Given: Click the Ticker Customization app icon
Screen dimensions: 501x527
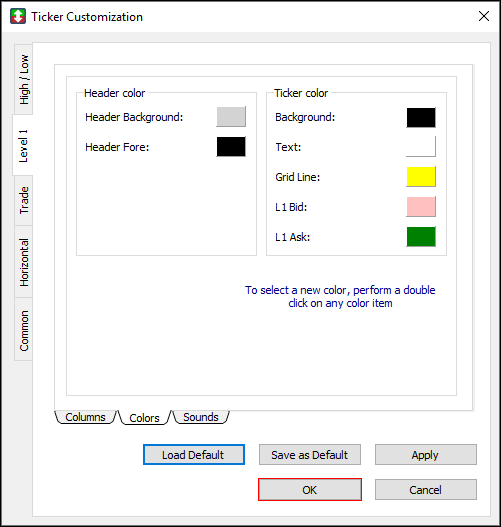Looking at the screenshot, I should pos(18,16).
